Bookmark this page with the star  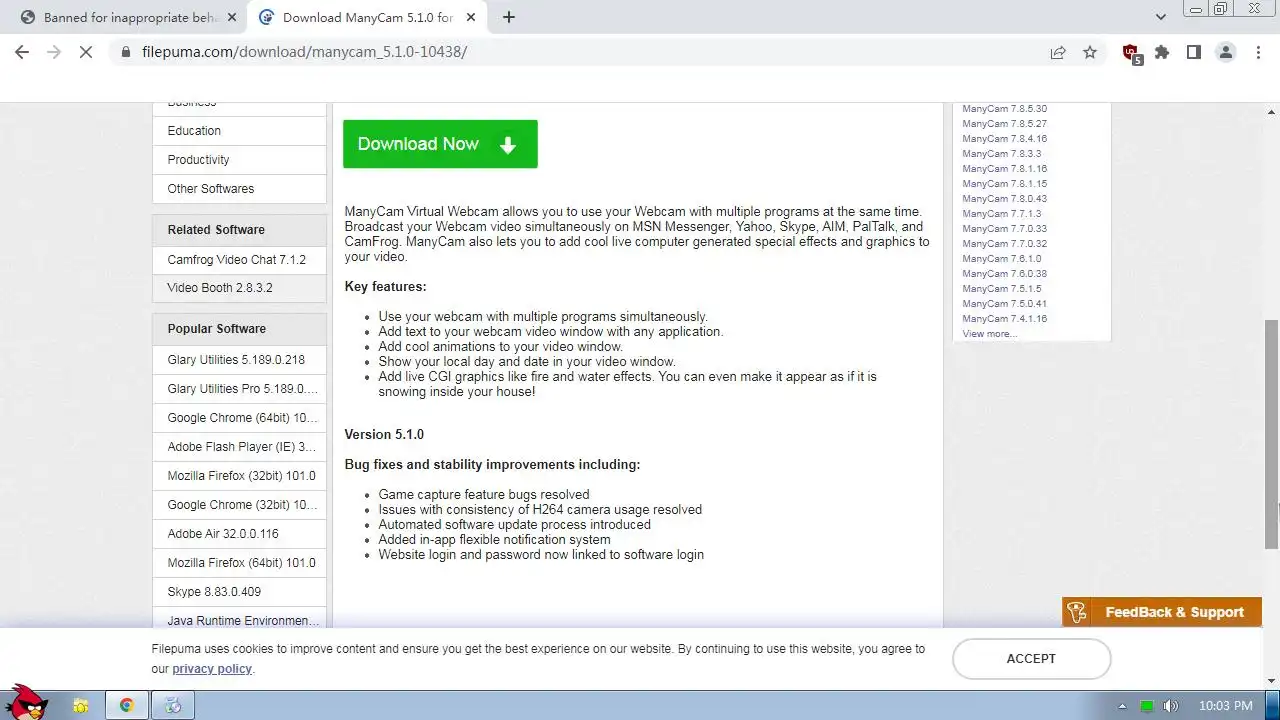(x=1090, y=52)
